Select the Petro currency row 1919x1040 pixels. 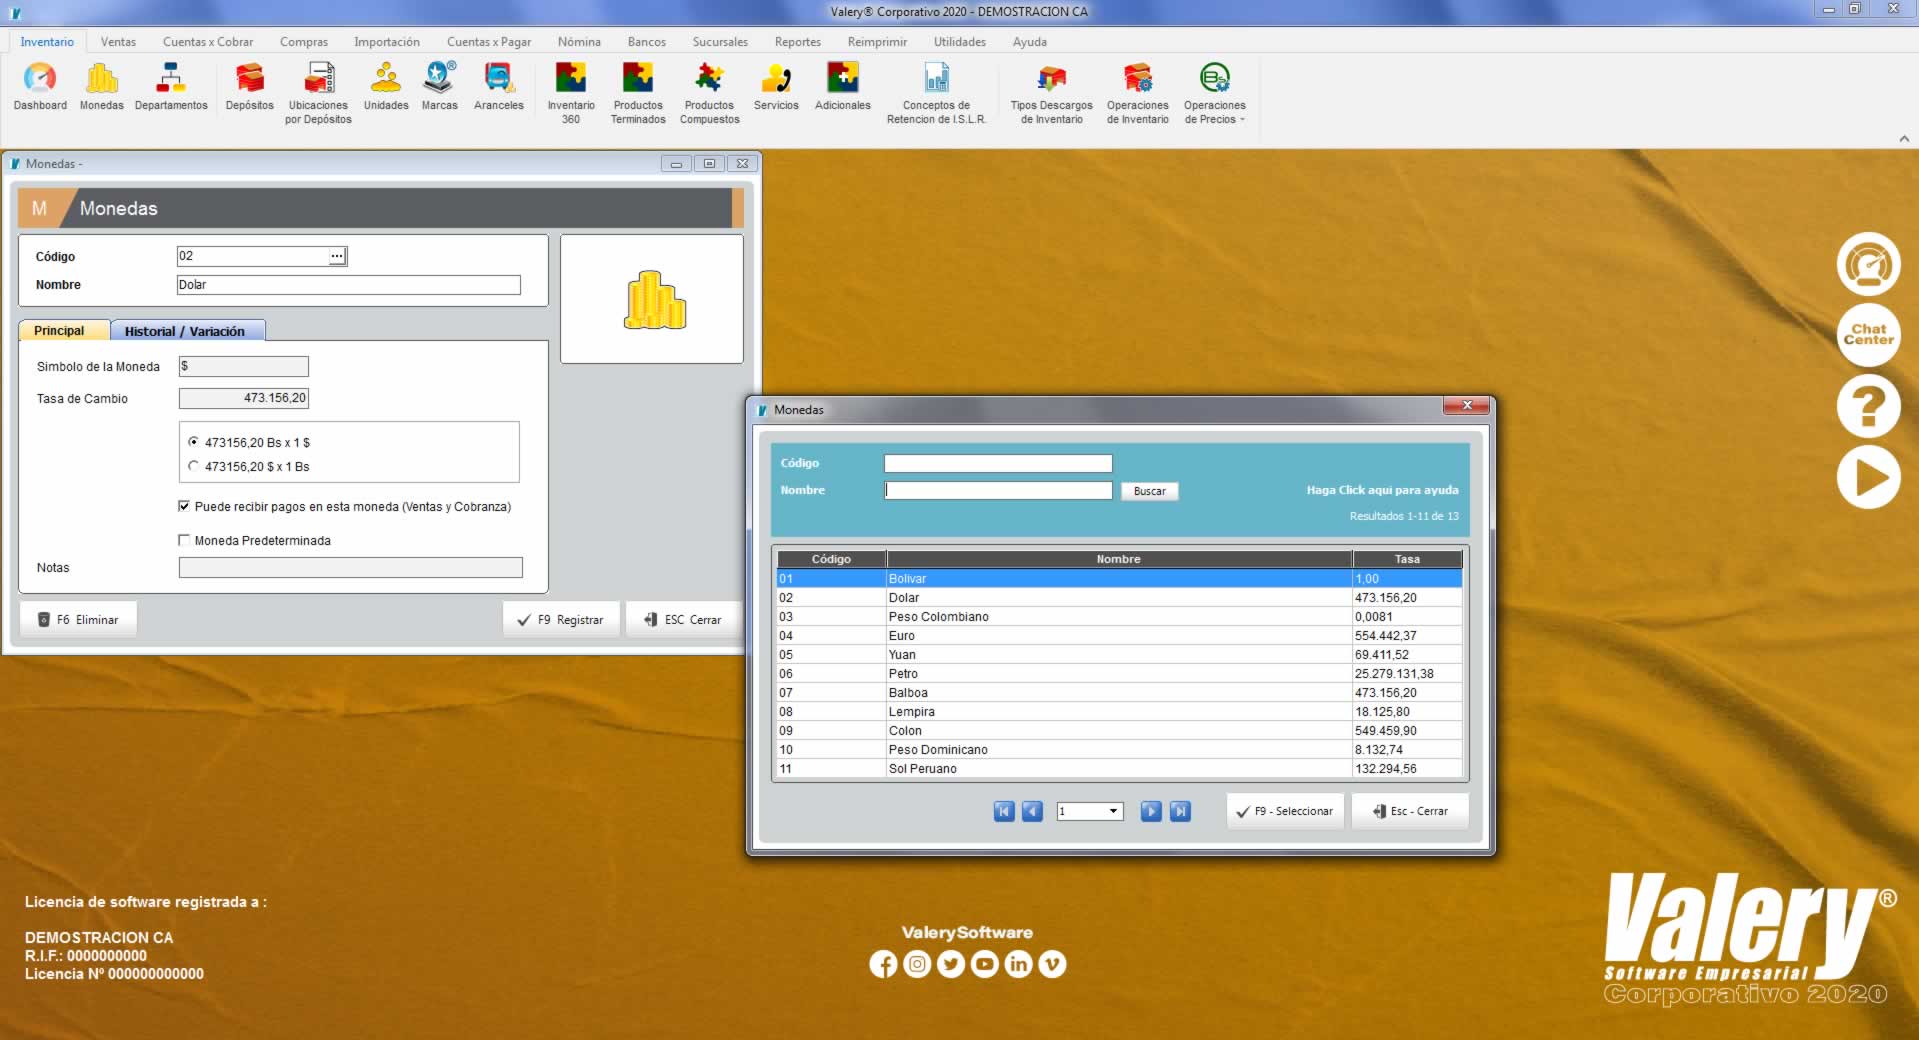click(1119, 674)
